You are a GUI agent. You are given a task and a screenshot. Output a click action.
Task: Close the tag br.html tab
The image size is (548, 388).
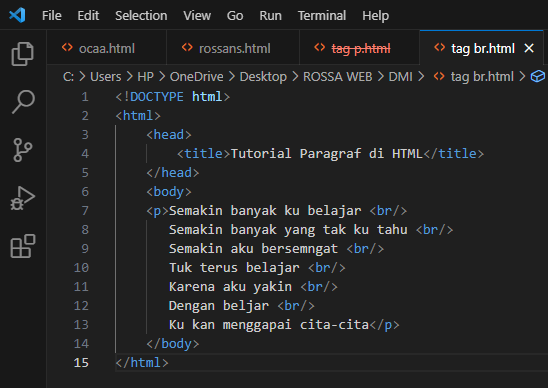[529, 48]
